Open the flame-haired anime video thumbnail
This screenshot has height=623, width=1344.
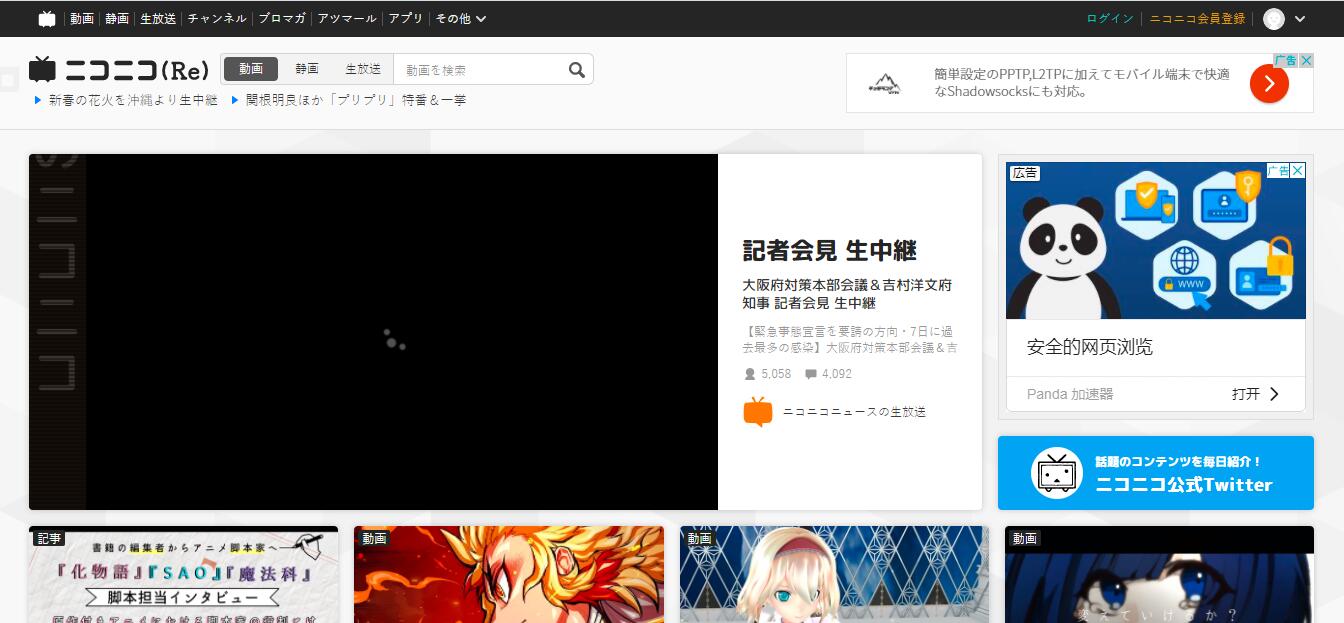coord(509,575)
